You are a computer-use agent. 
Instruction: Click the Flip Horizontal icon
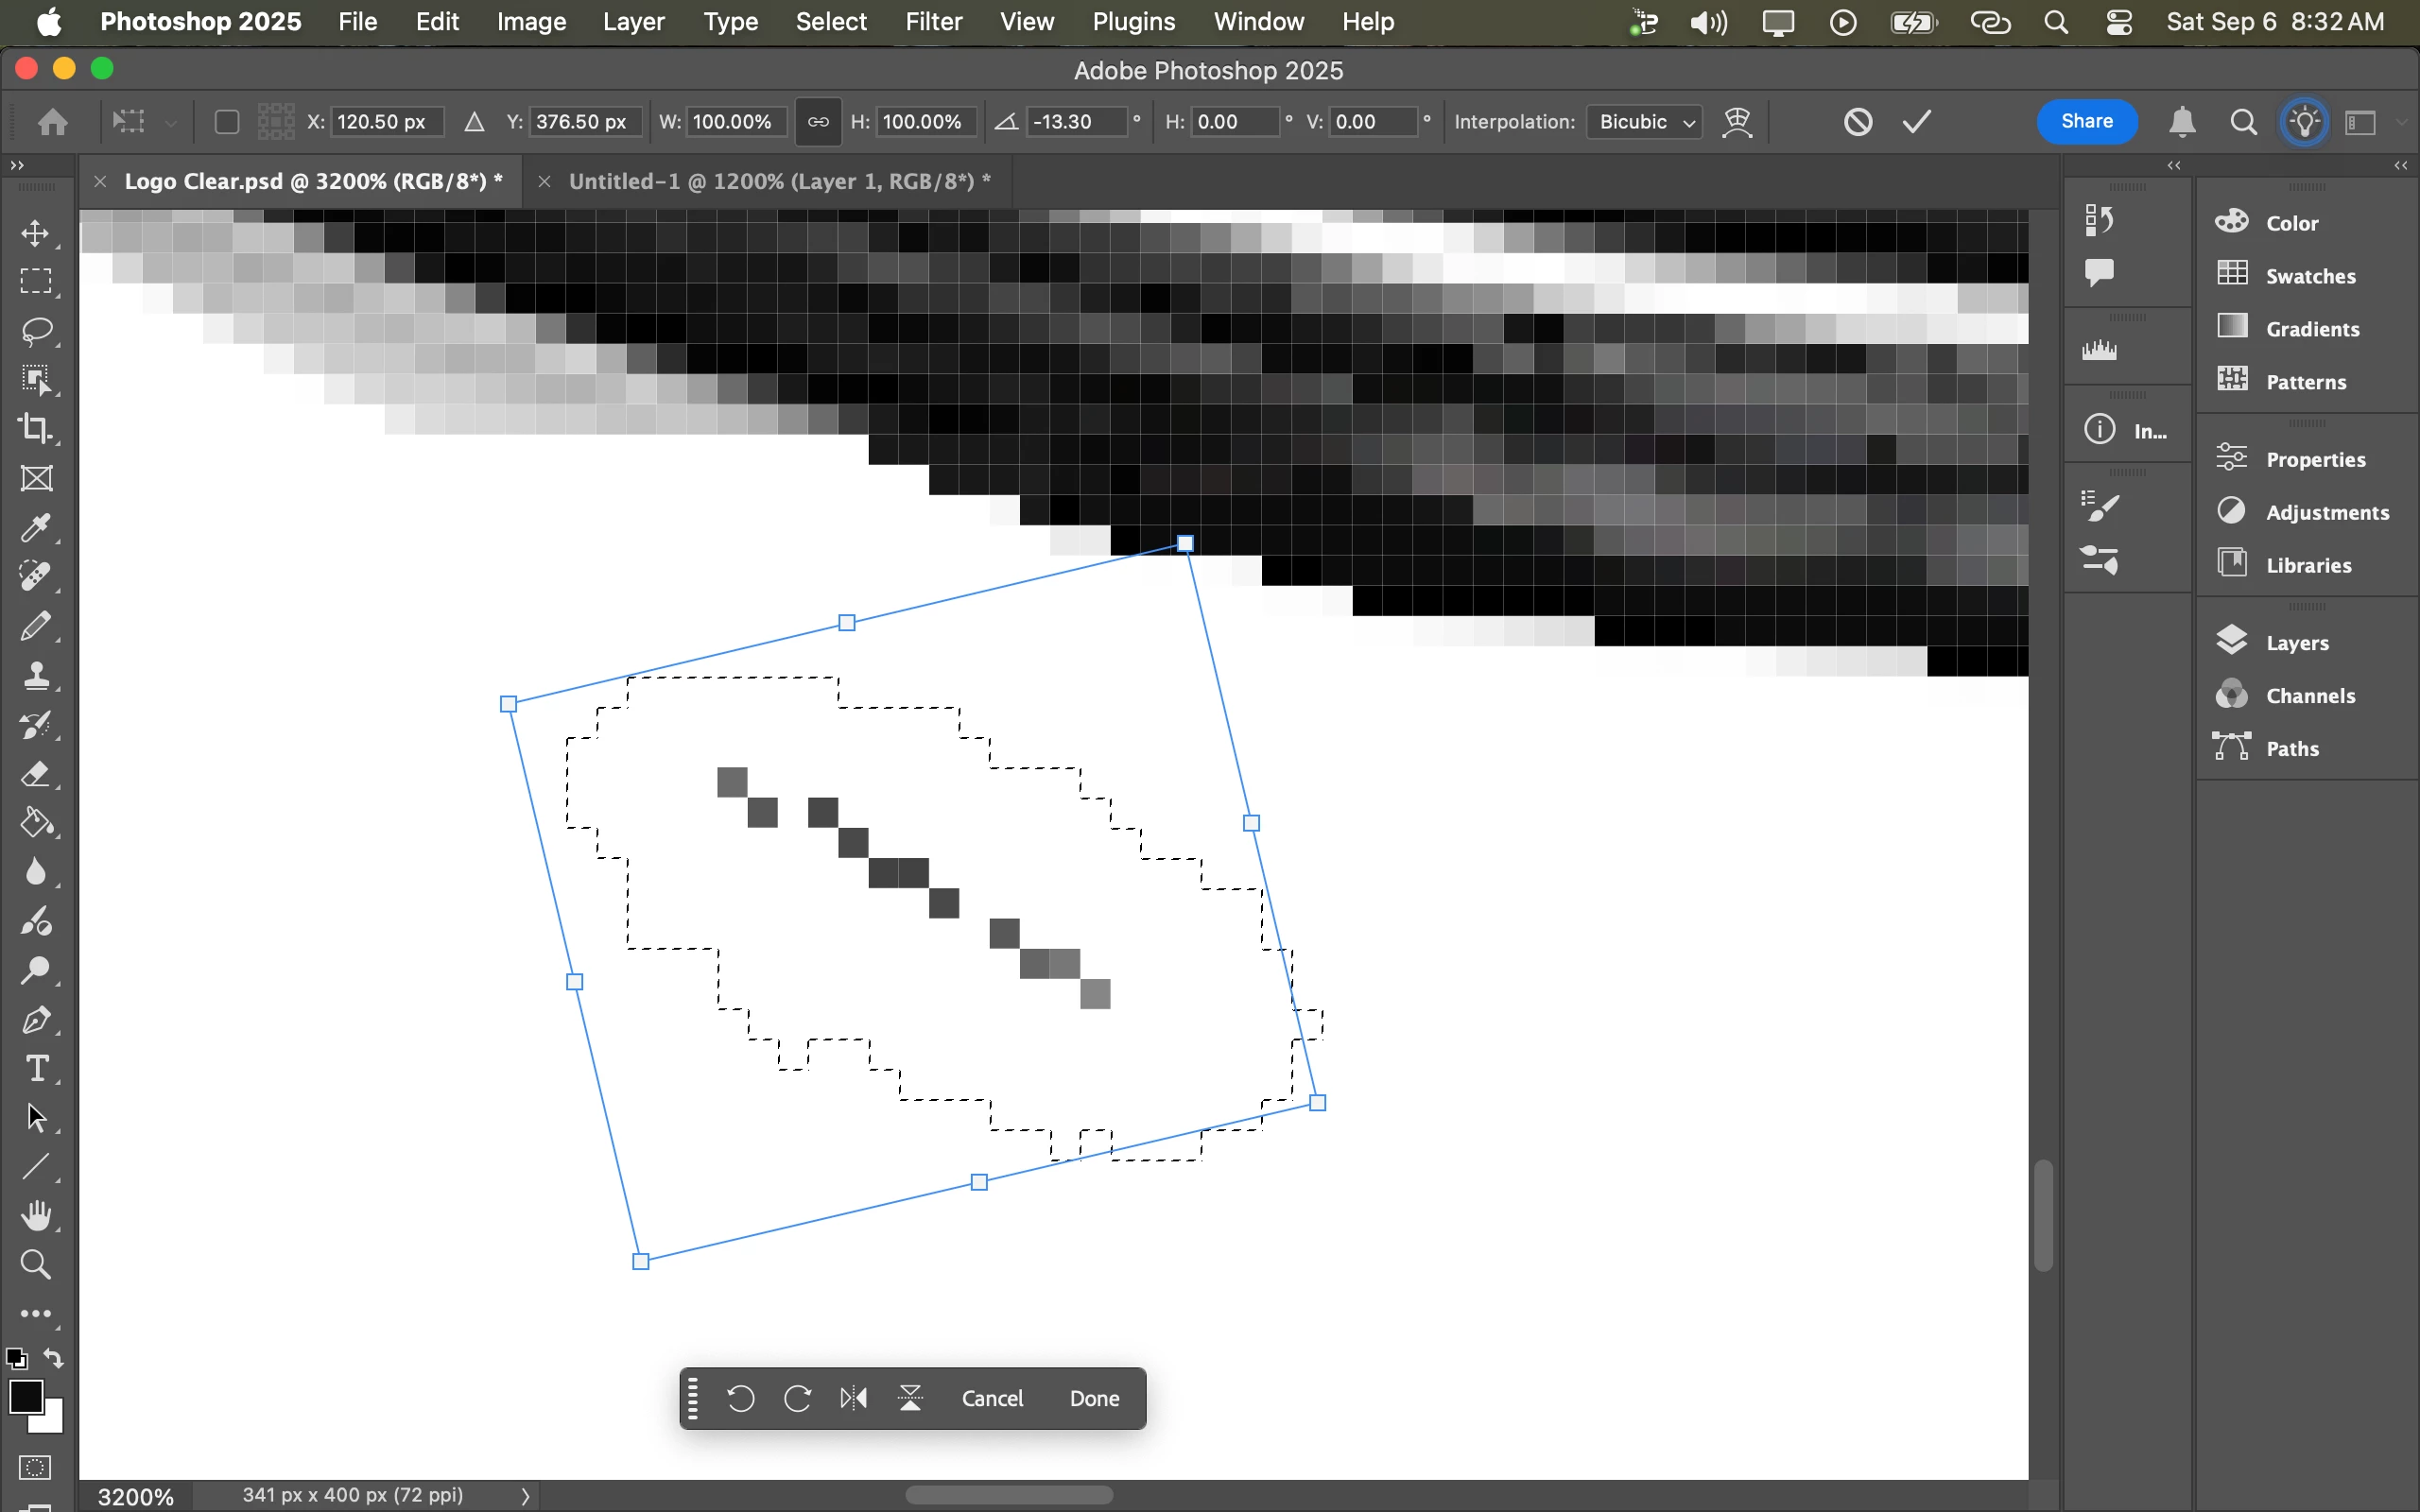pos(853,1398)
